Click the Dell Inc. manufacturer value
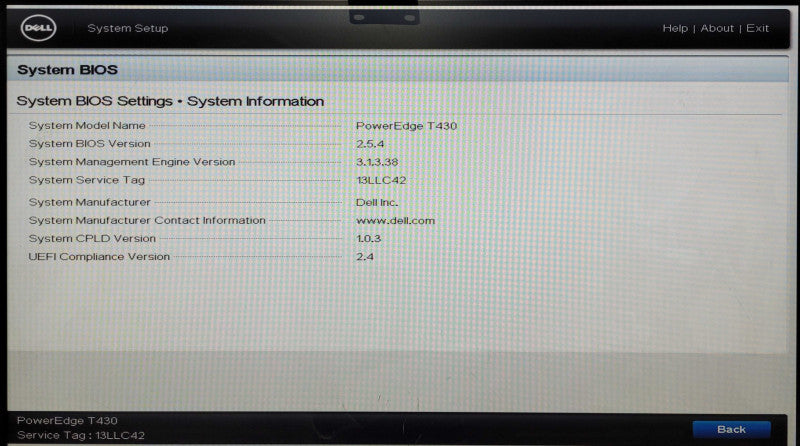 pyautogui.click(x=377, y=202)
